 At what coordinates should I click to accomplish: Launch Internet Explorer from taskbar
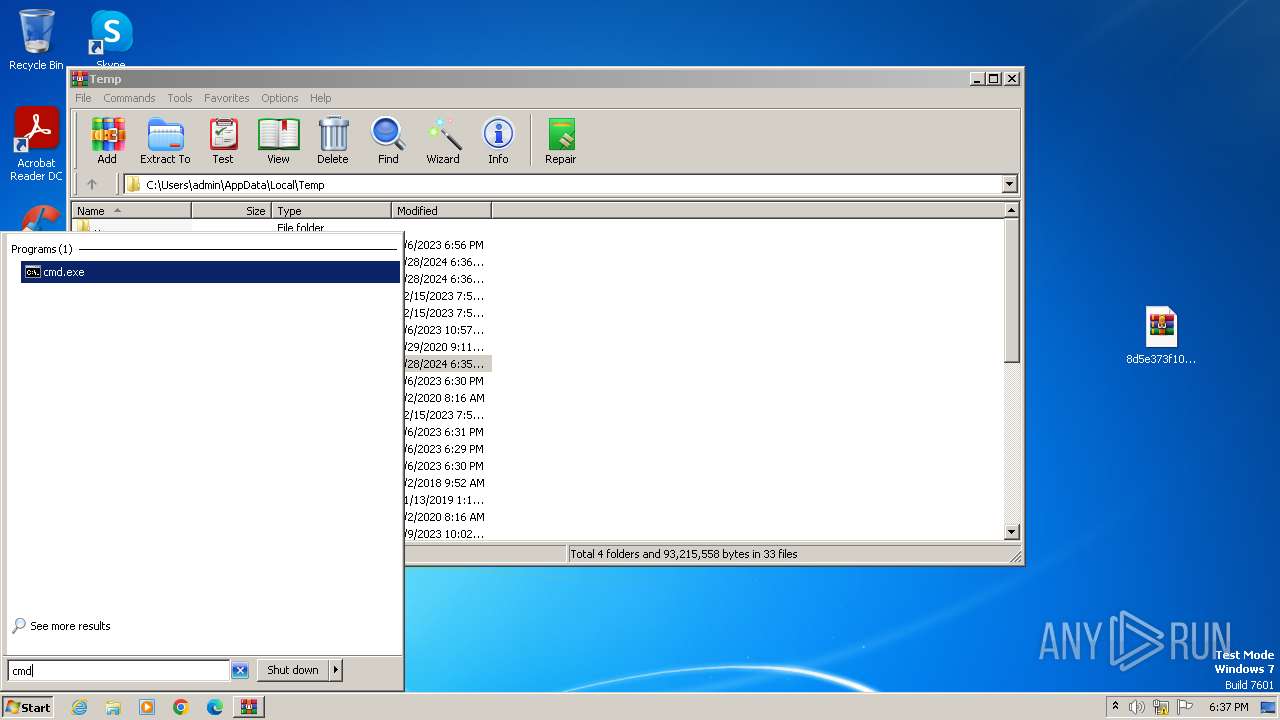(79, 707)
